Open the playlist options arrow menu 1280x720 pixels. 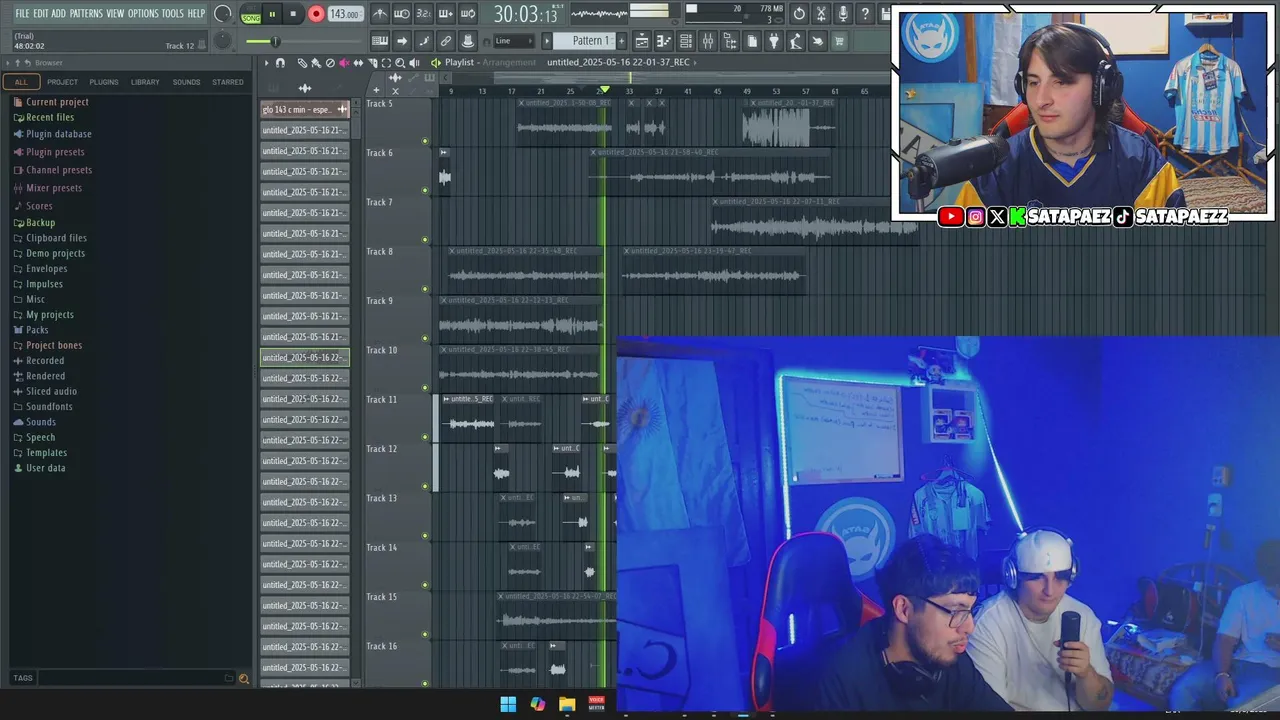pos(267,63)
